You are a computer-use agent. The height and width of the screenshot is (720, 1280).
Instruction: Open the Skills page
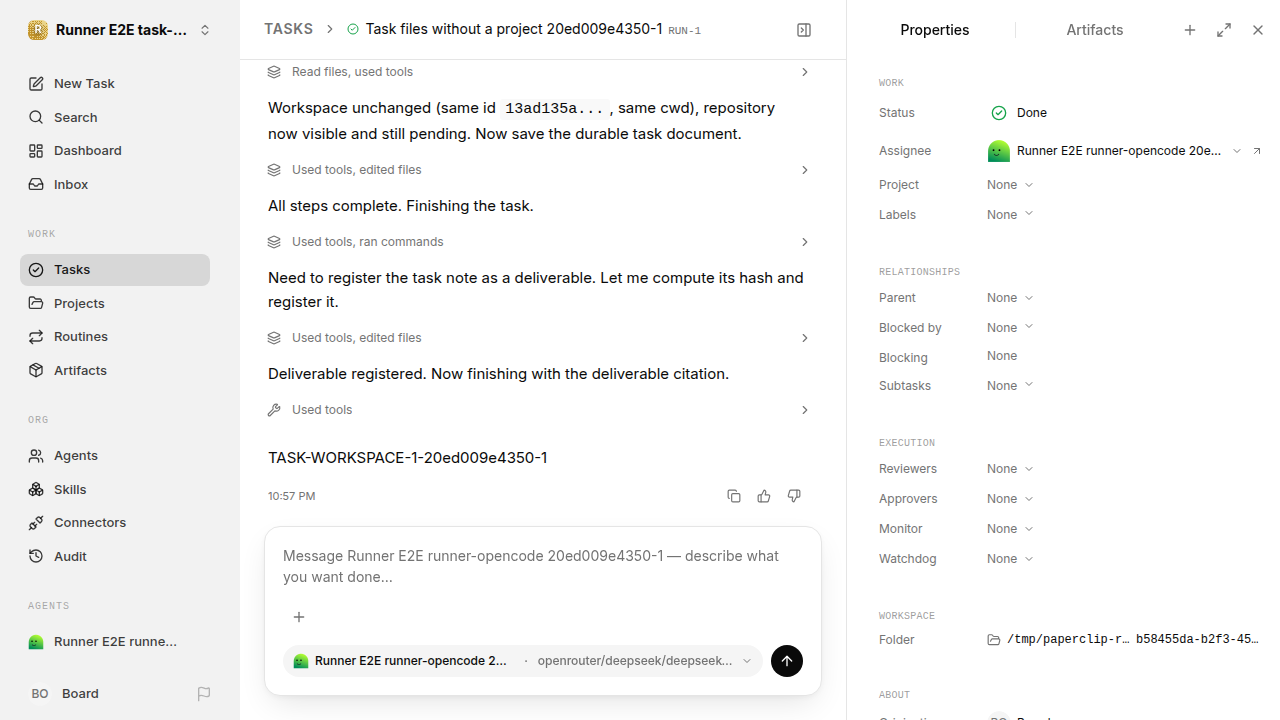tap(115, 490)
